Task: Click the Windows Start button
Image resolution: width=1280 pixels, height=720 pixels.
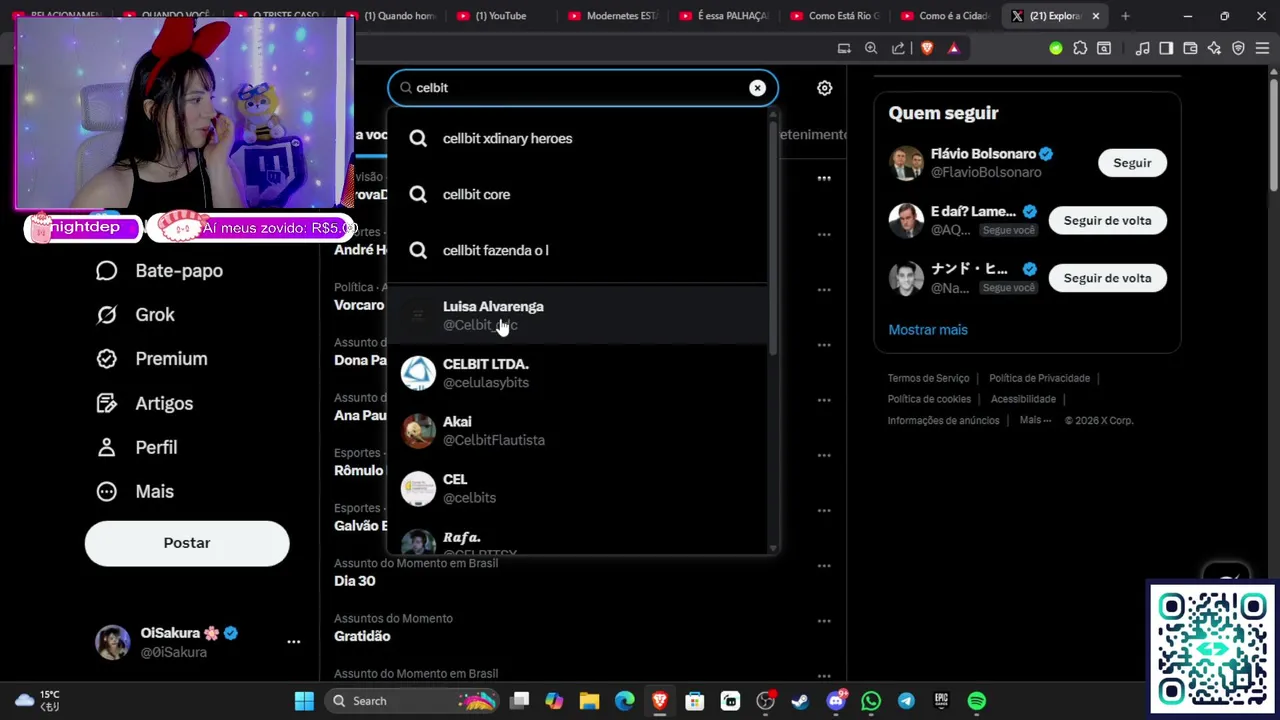Action: pyautogui.click(x=304, y=701)
